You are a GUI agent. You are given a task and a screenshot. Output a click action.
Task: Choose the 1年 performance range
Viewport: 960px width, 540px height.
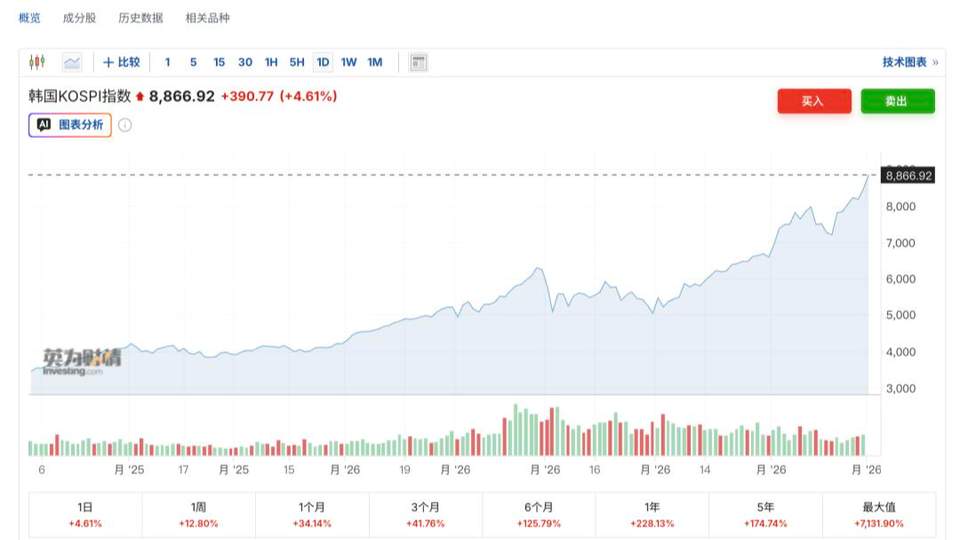(x=652, y=514)
